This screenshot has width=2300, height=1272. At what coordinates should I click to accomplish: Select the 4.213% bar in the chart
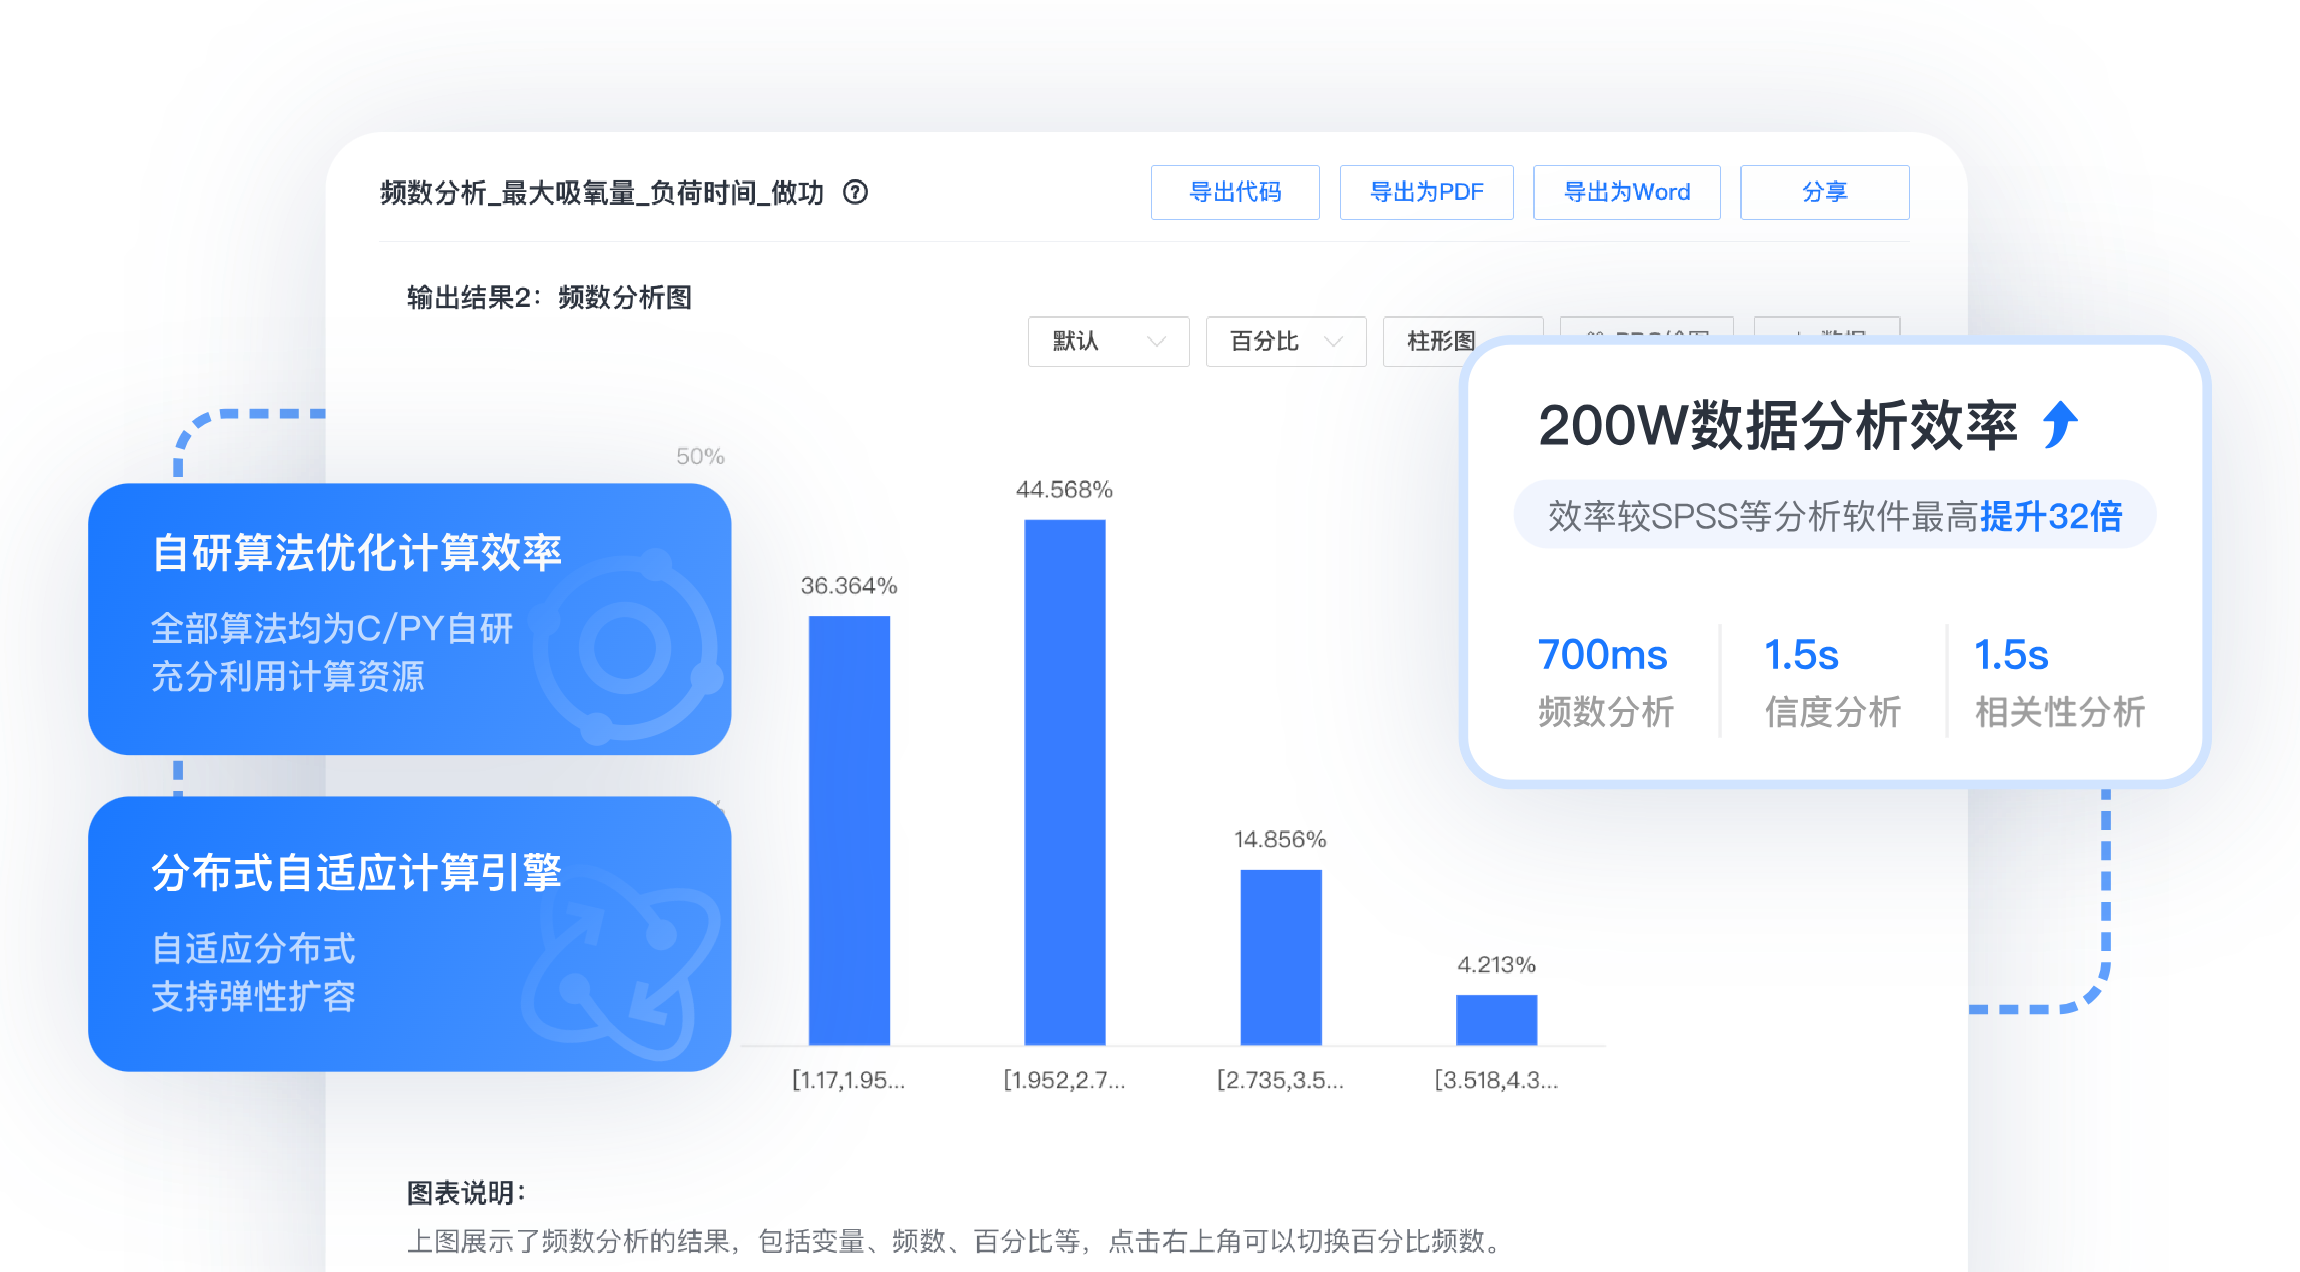pos(1496,1018)
